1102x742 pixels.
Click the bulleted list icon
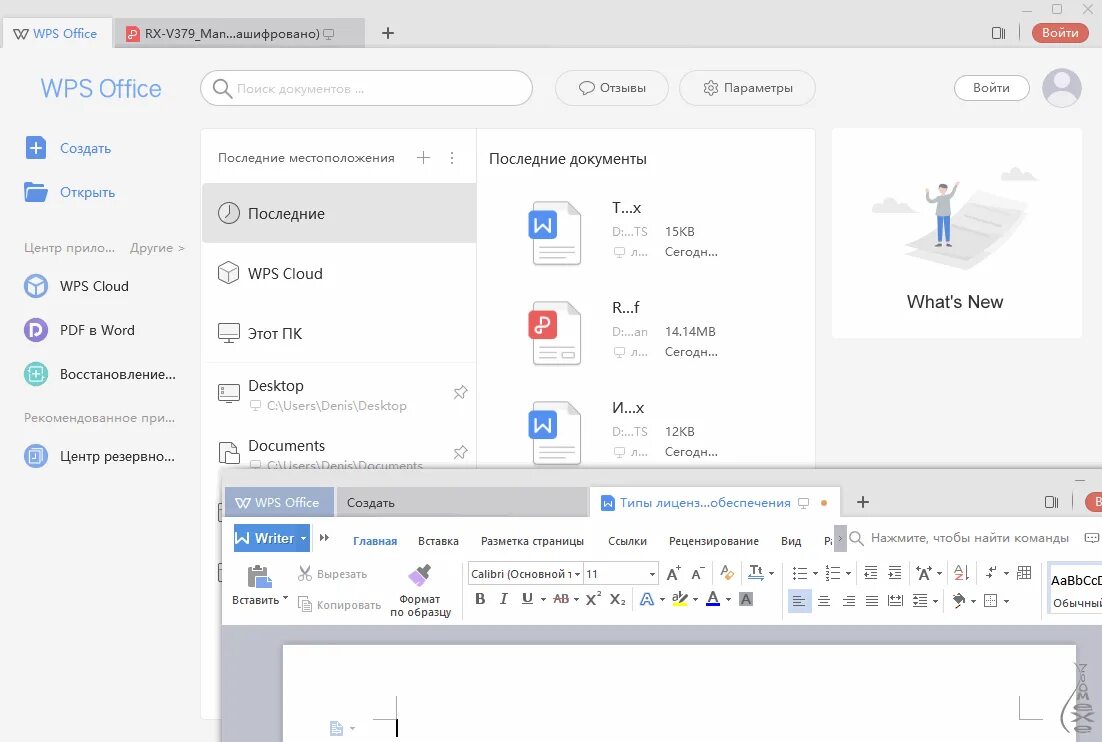click(800, 573)
